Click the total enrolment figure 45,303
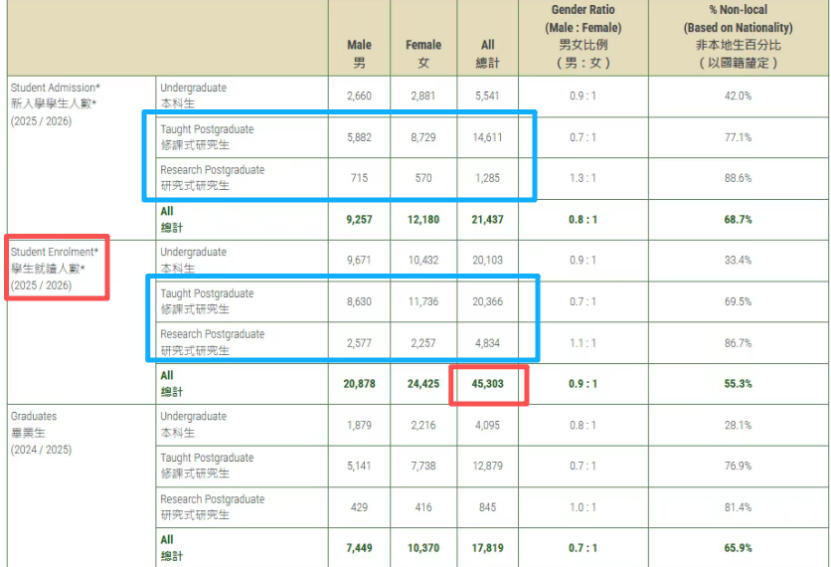831x567 pixels. pos(487,384)
